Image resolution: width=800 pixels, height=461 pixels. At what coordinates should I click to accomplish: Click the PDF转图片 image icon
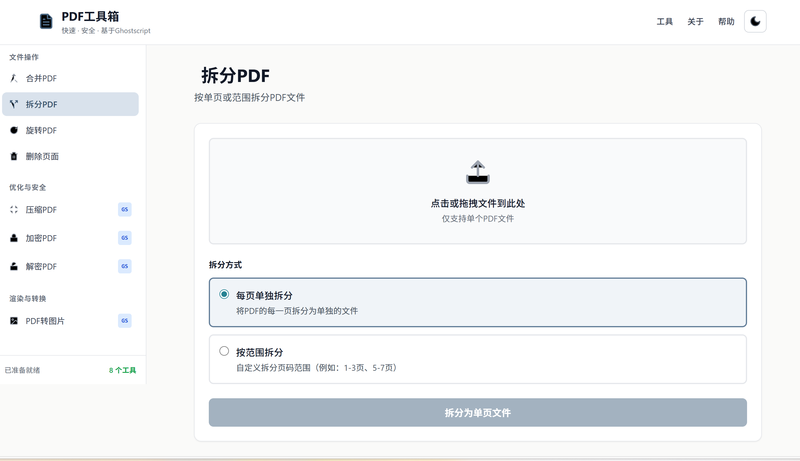click(x=14, y=321)
